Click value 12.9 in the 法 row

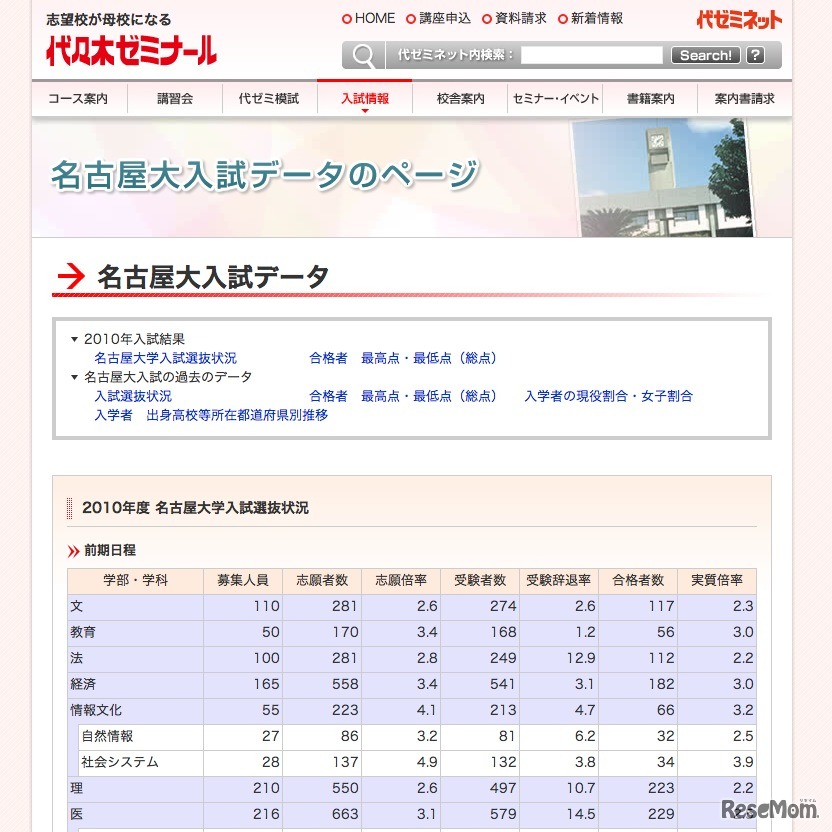pyautogui.click(x=581, y=658)
